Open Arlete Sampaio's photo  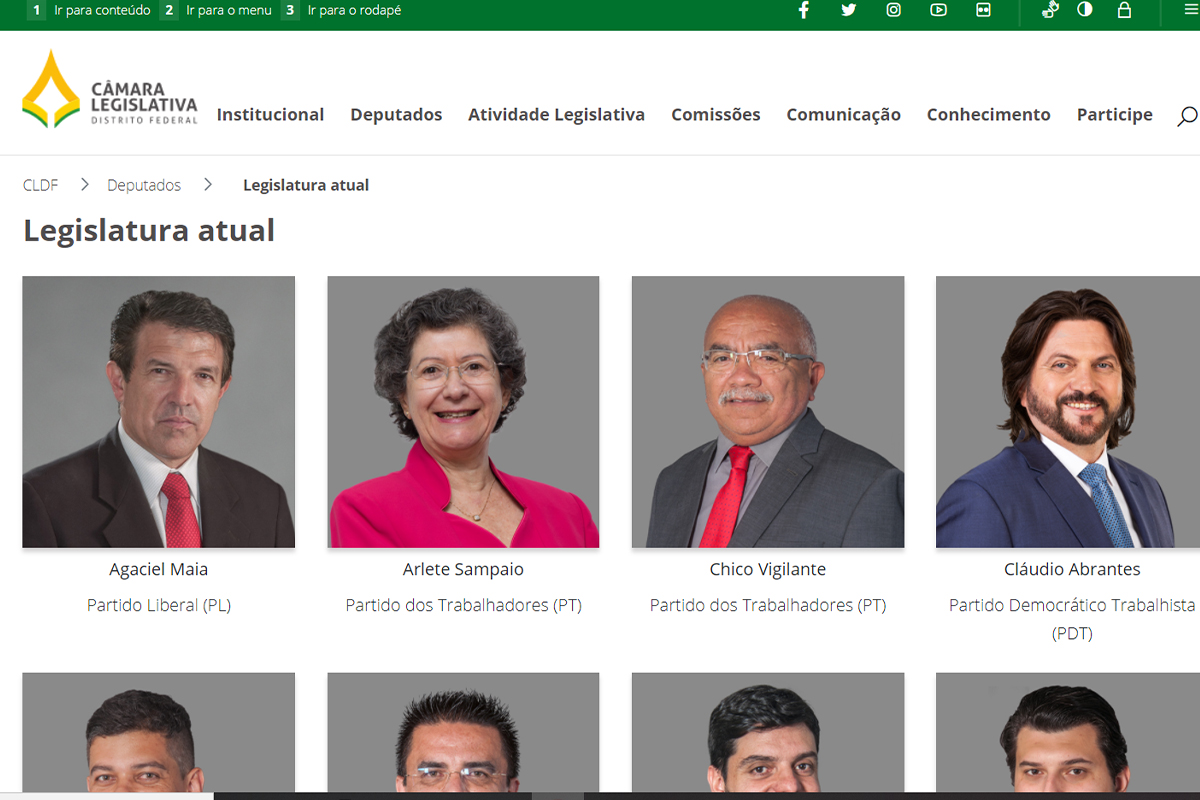tap(463, 412)
